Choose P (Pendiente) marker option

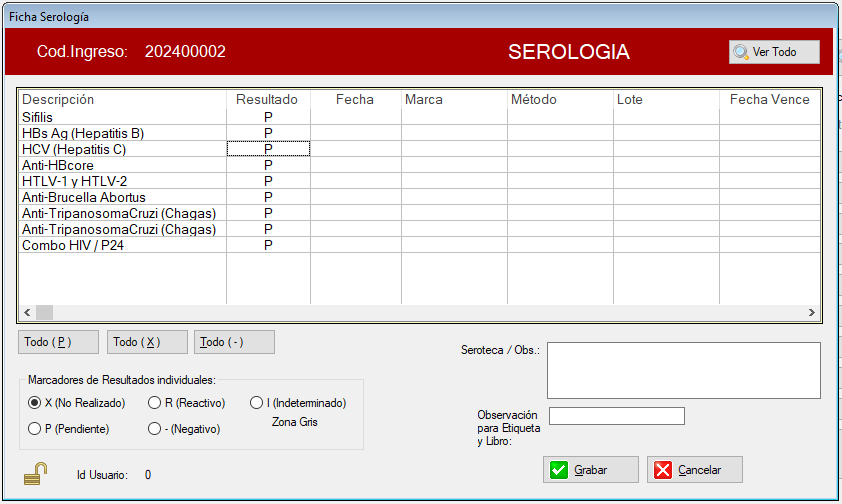[x=35, y=429]
